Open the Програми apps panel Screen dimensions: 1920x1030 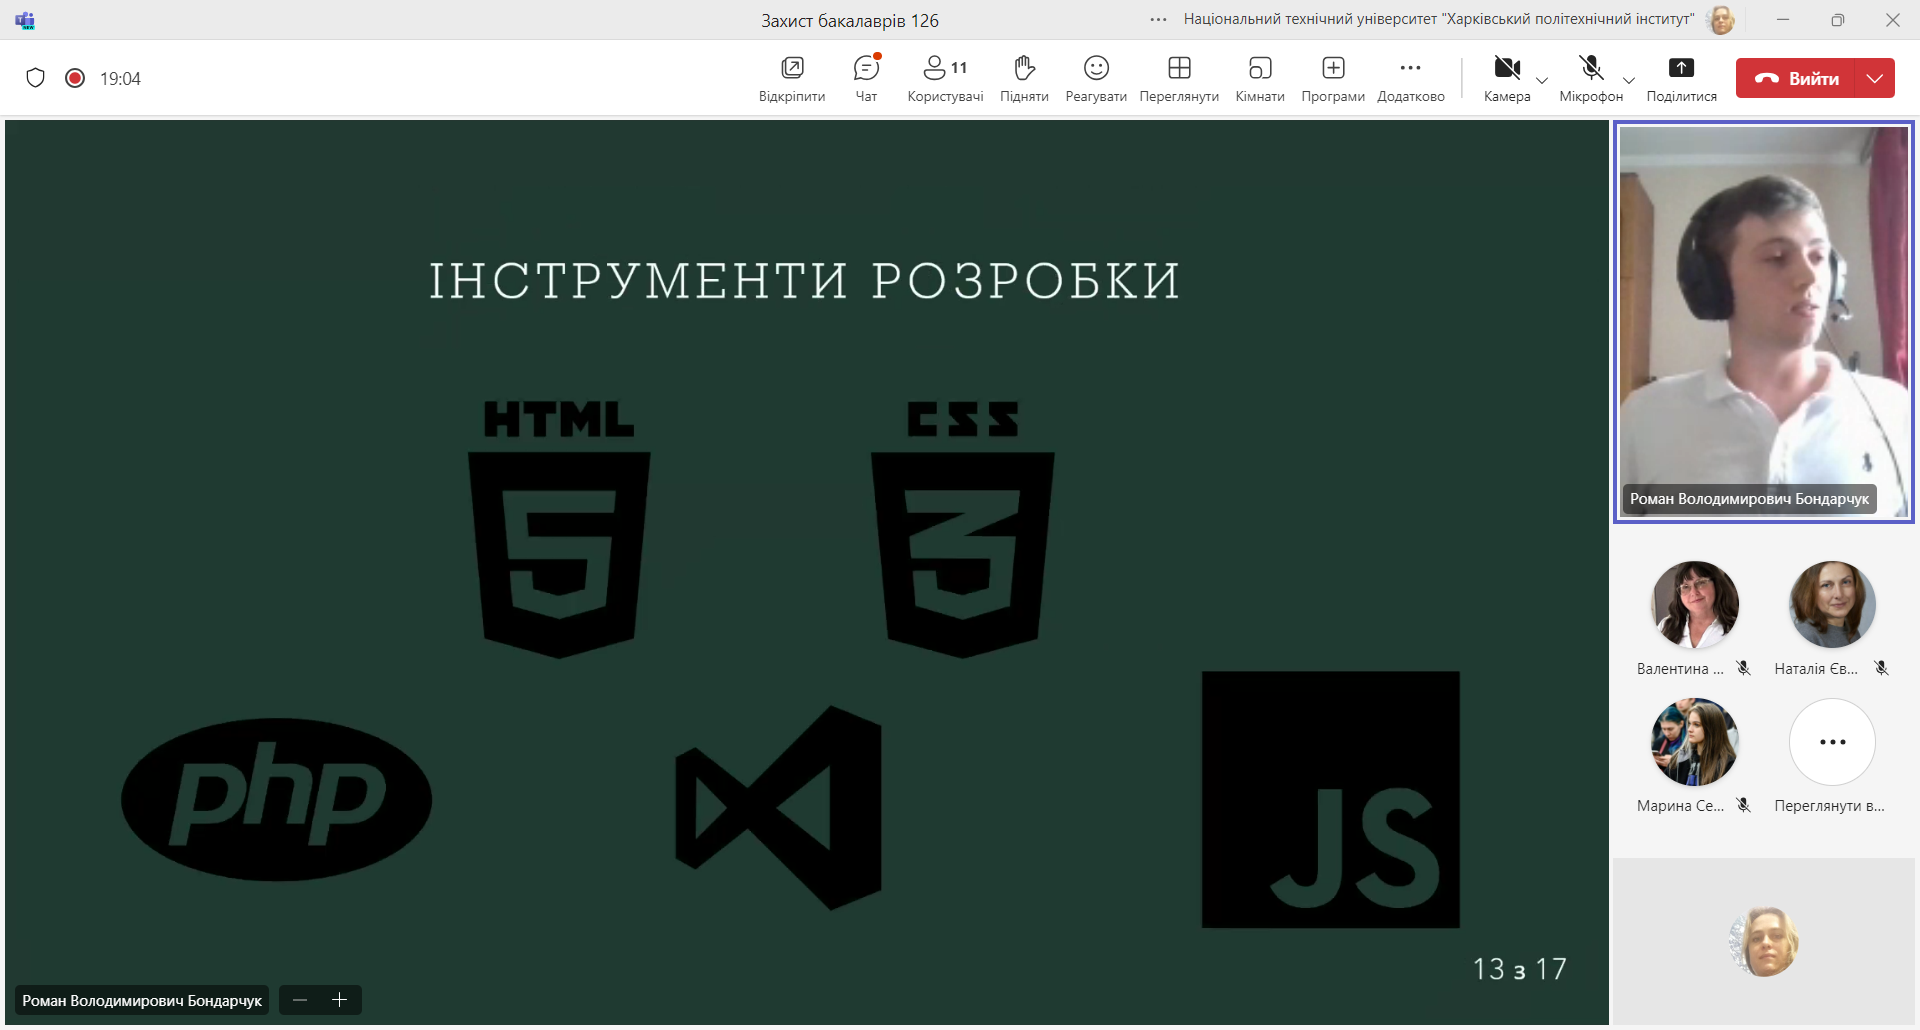(x=1333, y=78)
